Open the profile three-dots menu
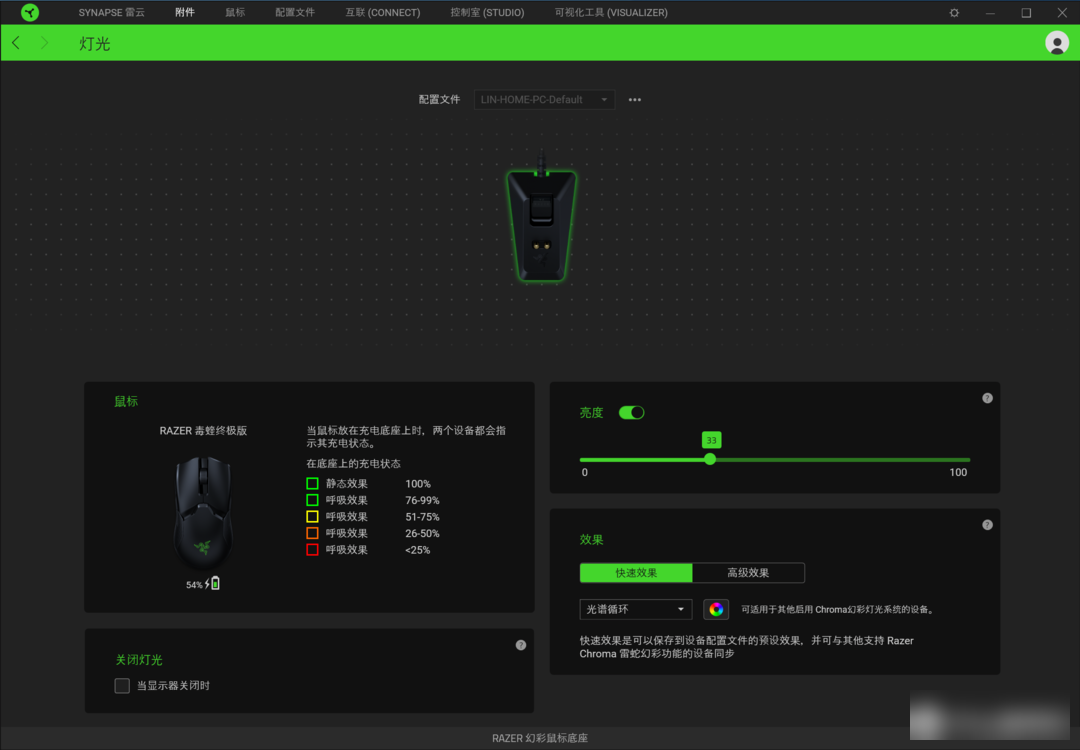 tap(634, 100)
